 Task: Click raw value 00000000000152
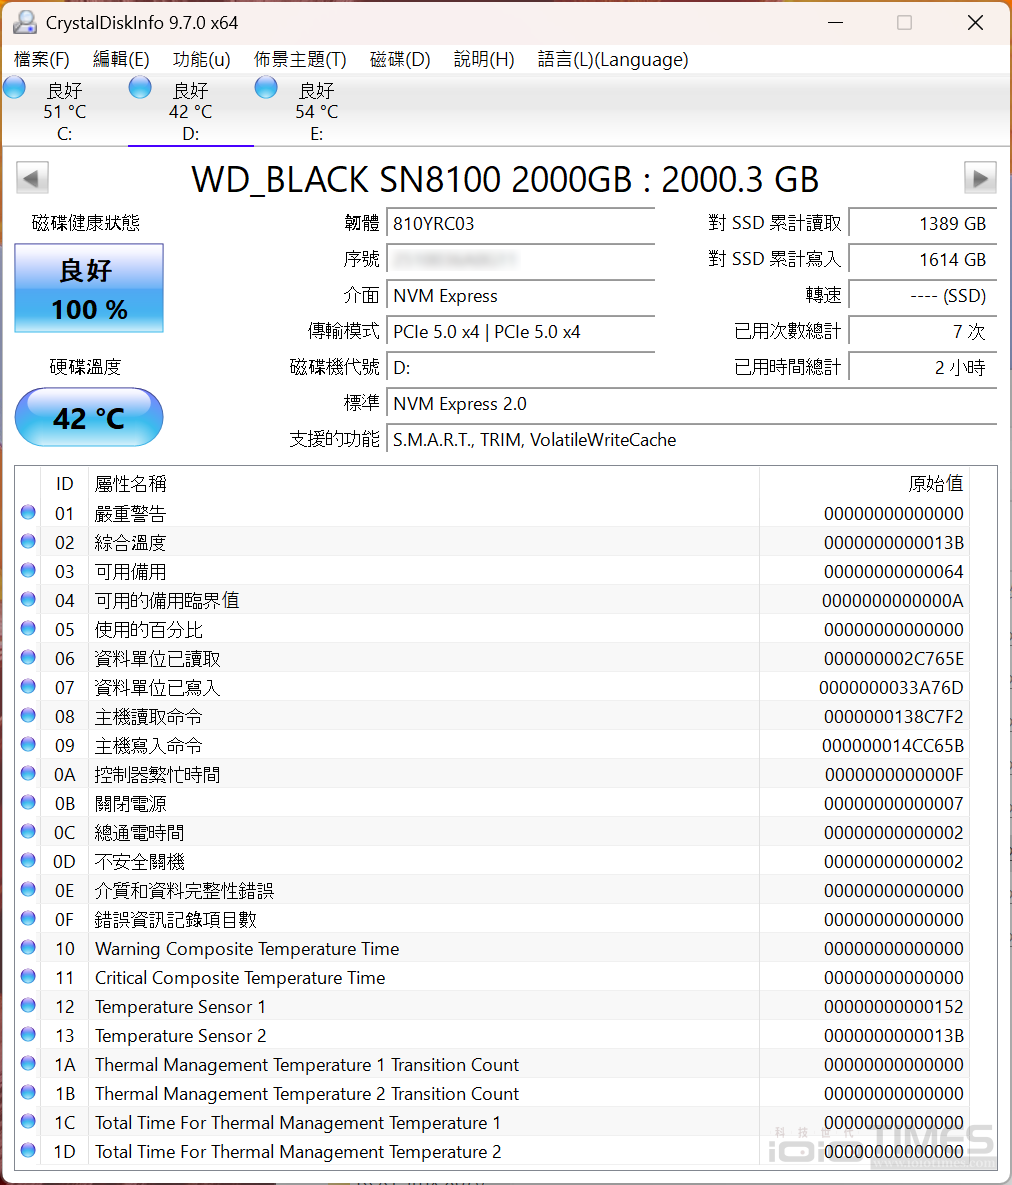coord(893,1007)
